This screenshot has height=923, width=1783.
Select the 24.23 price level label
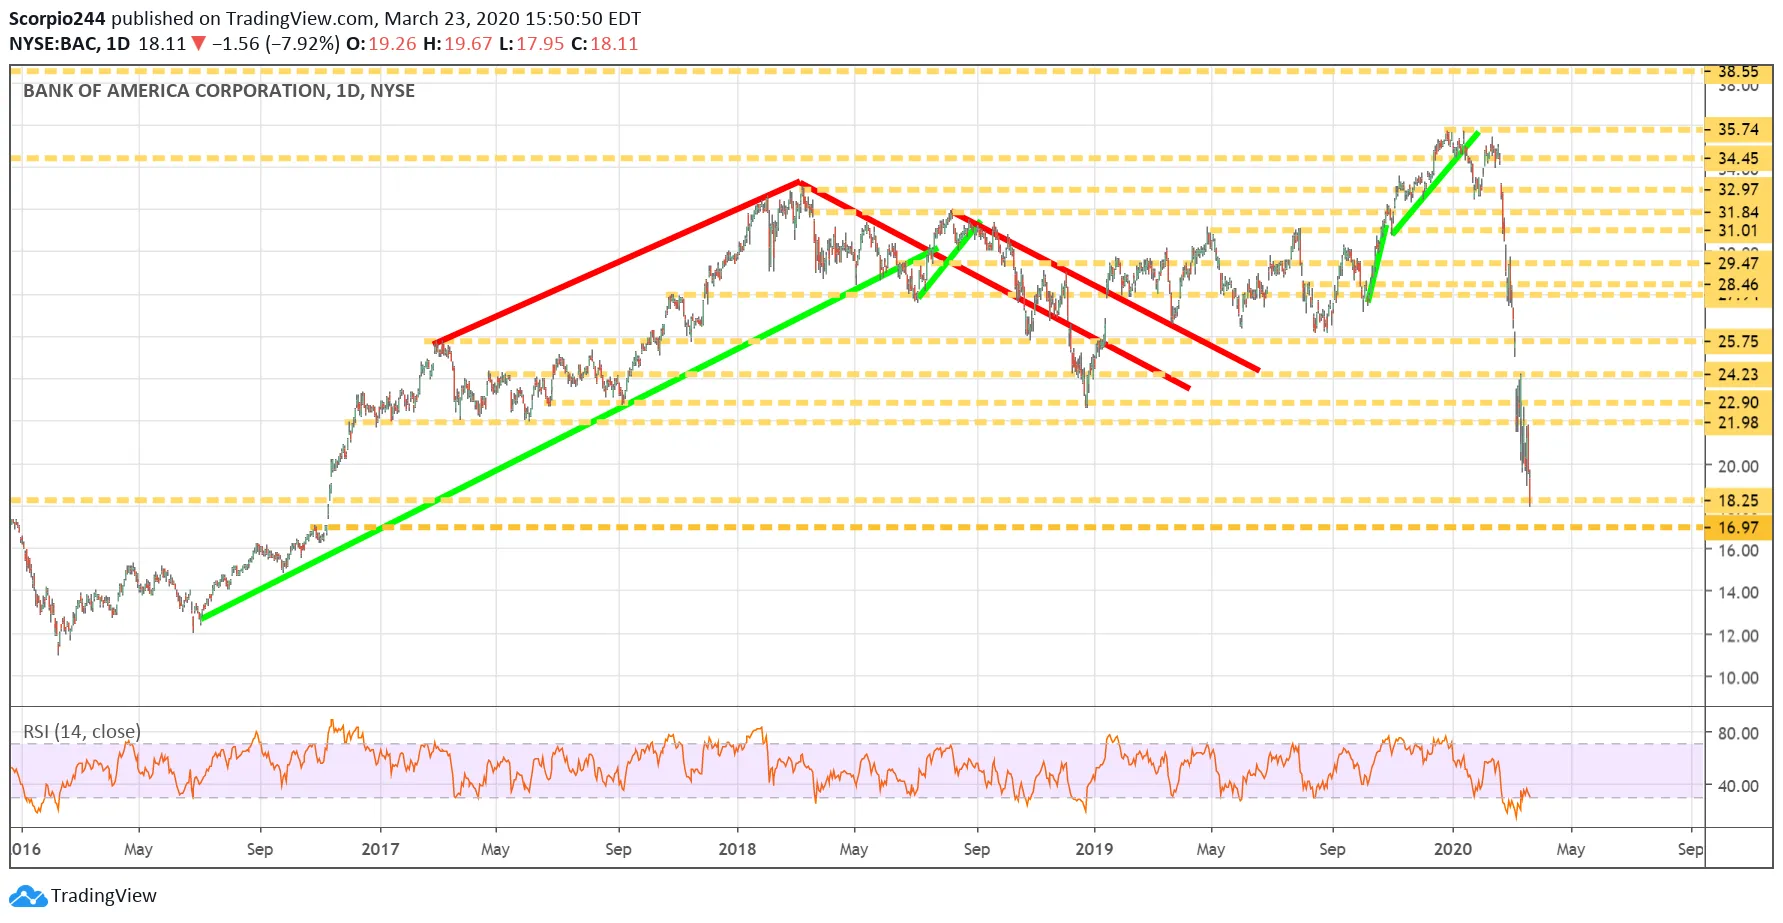pos(1738,374)
